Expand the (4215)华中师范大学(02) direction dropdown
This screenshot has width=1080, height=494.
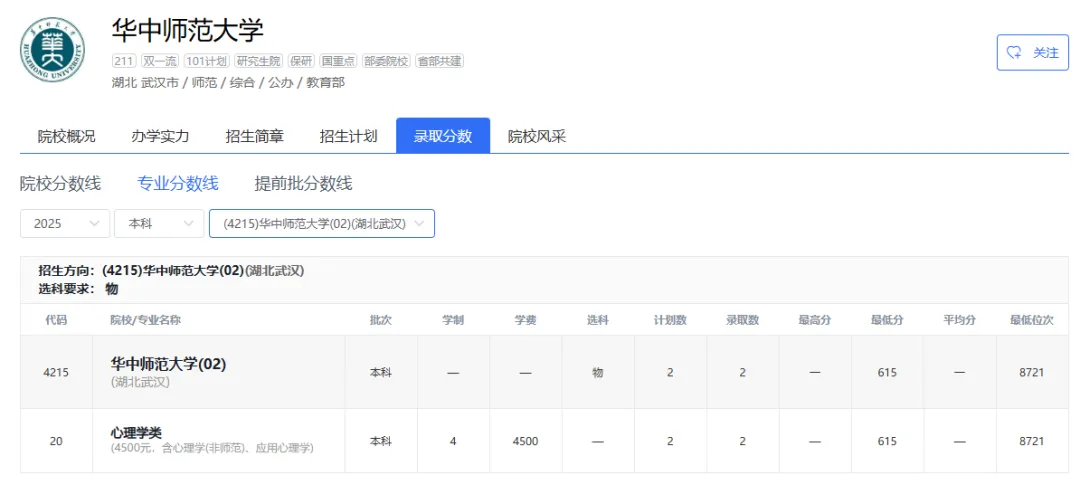point(322,223)
